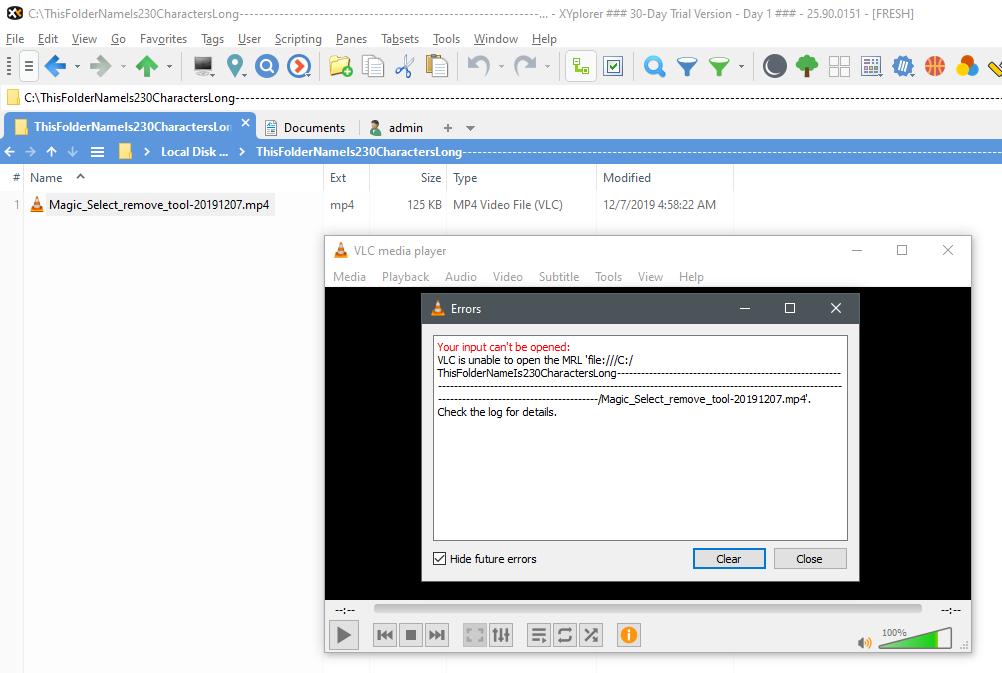This screenshot has height=673, width=1002.
Task: Open the Back button history dropdown arrow
Action: click(77, 67)
